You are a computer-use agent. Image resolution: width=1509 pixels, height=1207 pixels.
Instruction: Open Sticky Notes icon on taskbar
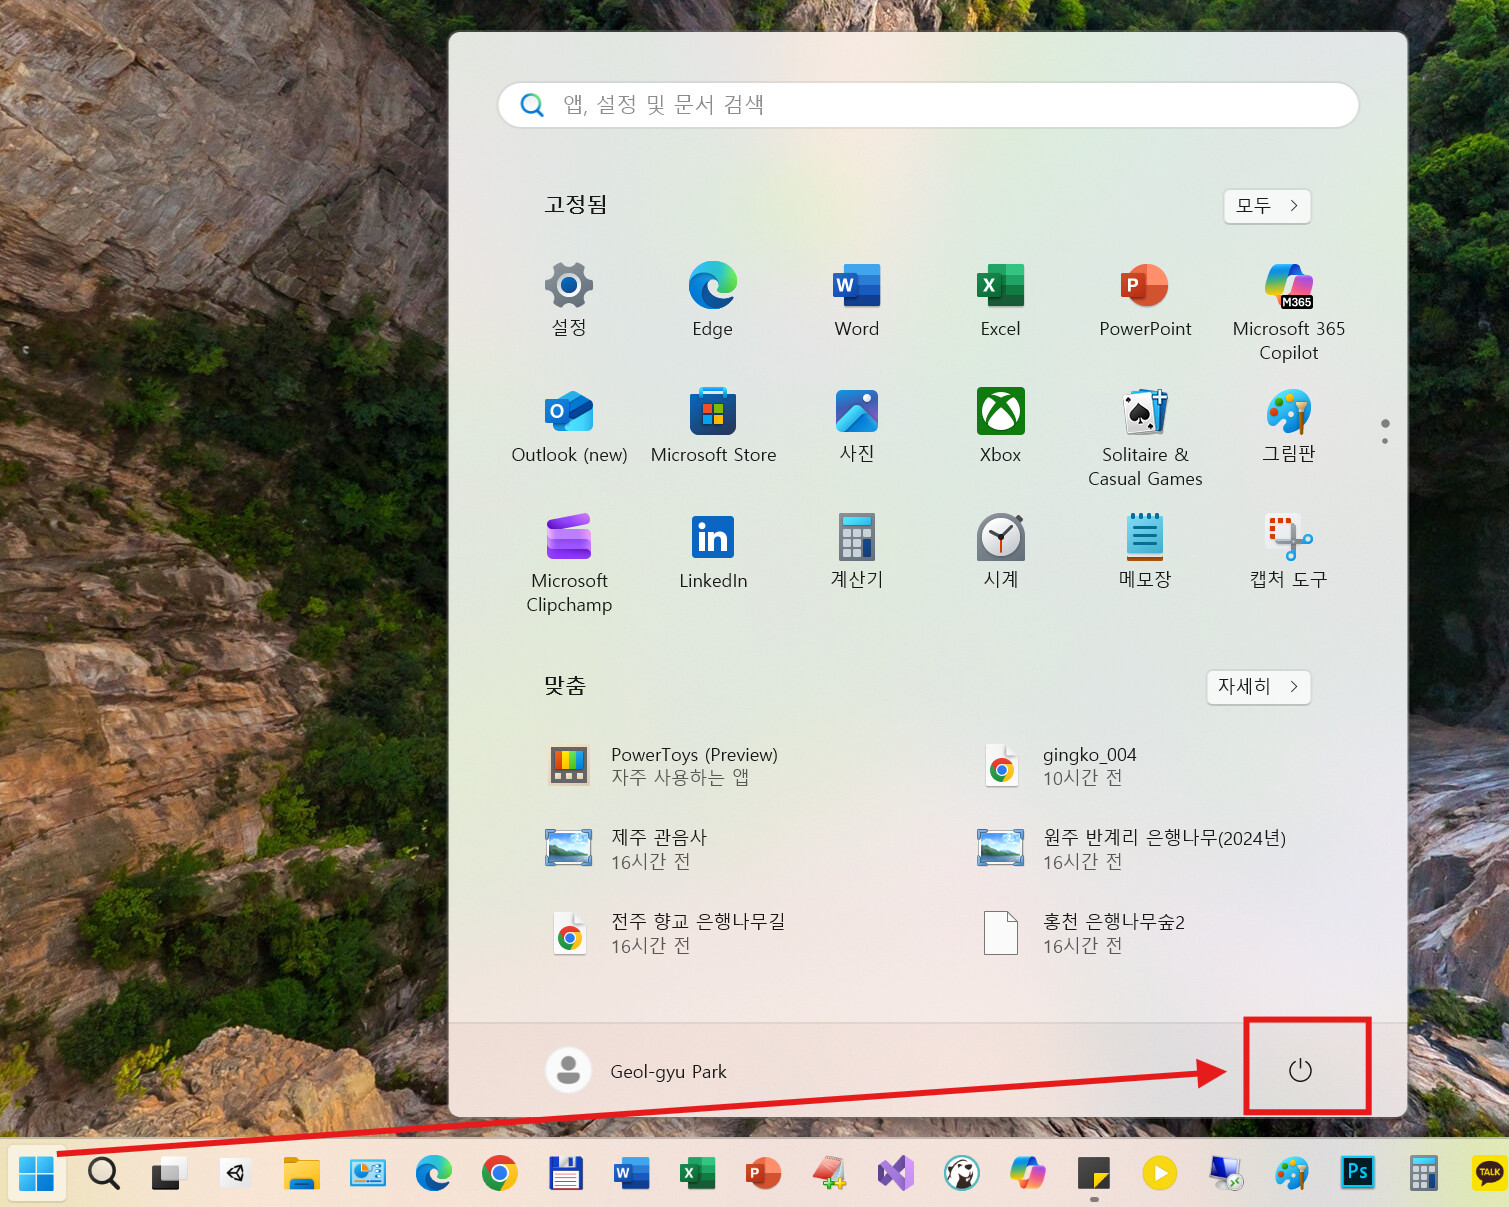click(1094, 1173)
